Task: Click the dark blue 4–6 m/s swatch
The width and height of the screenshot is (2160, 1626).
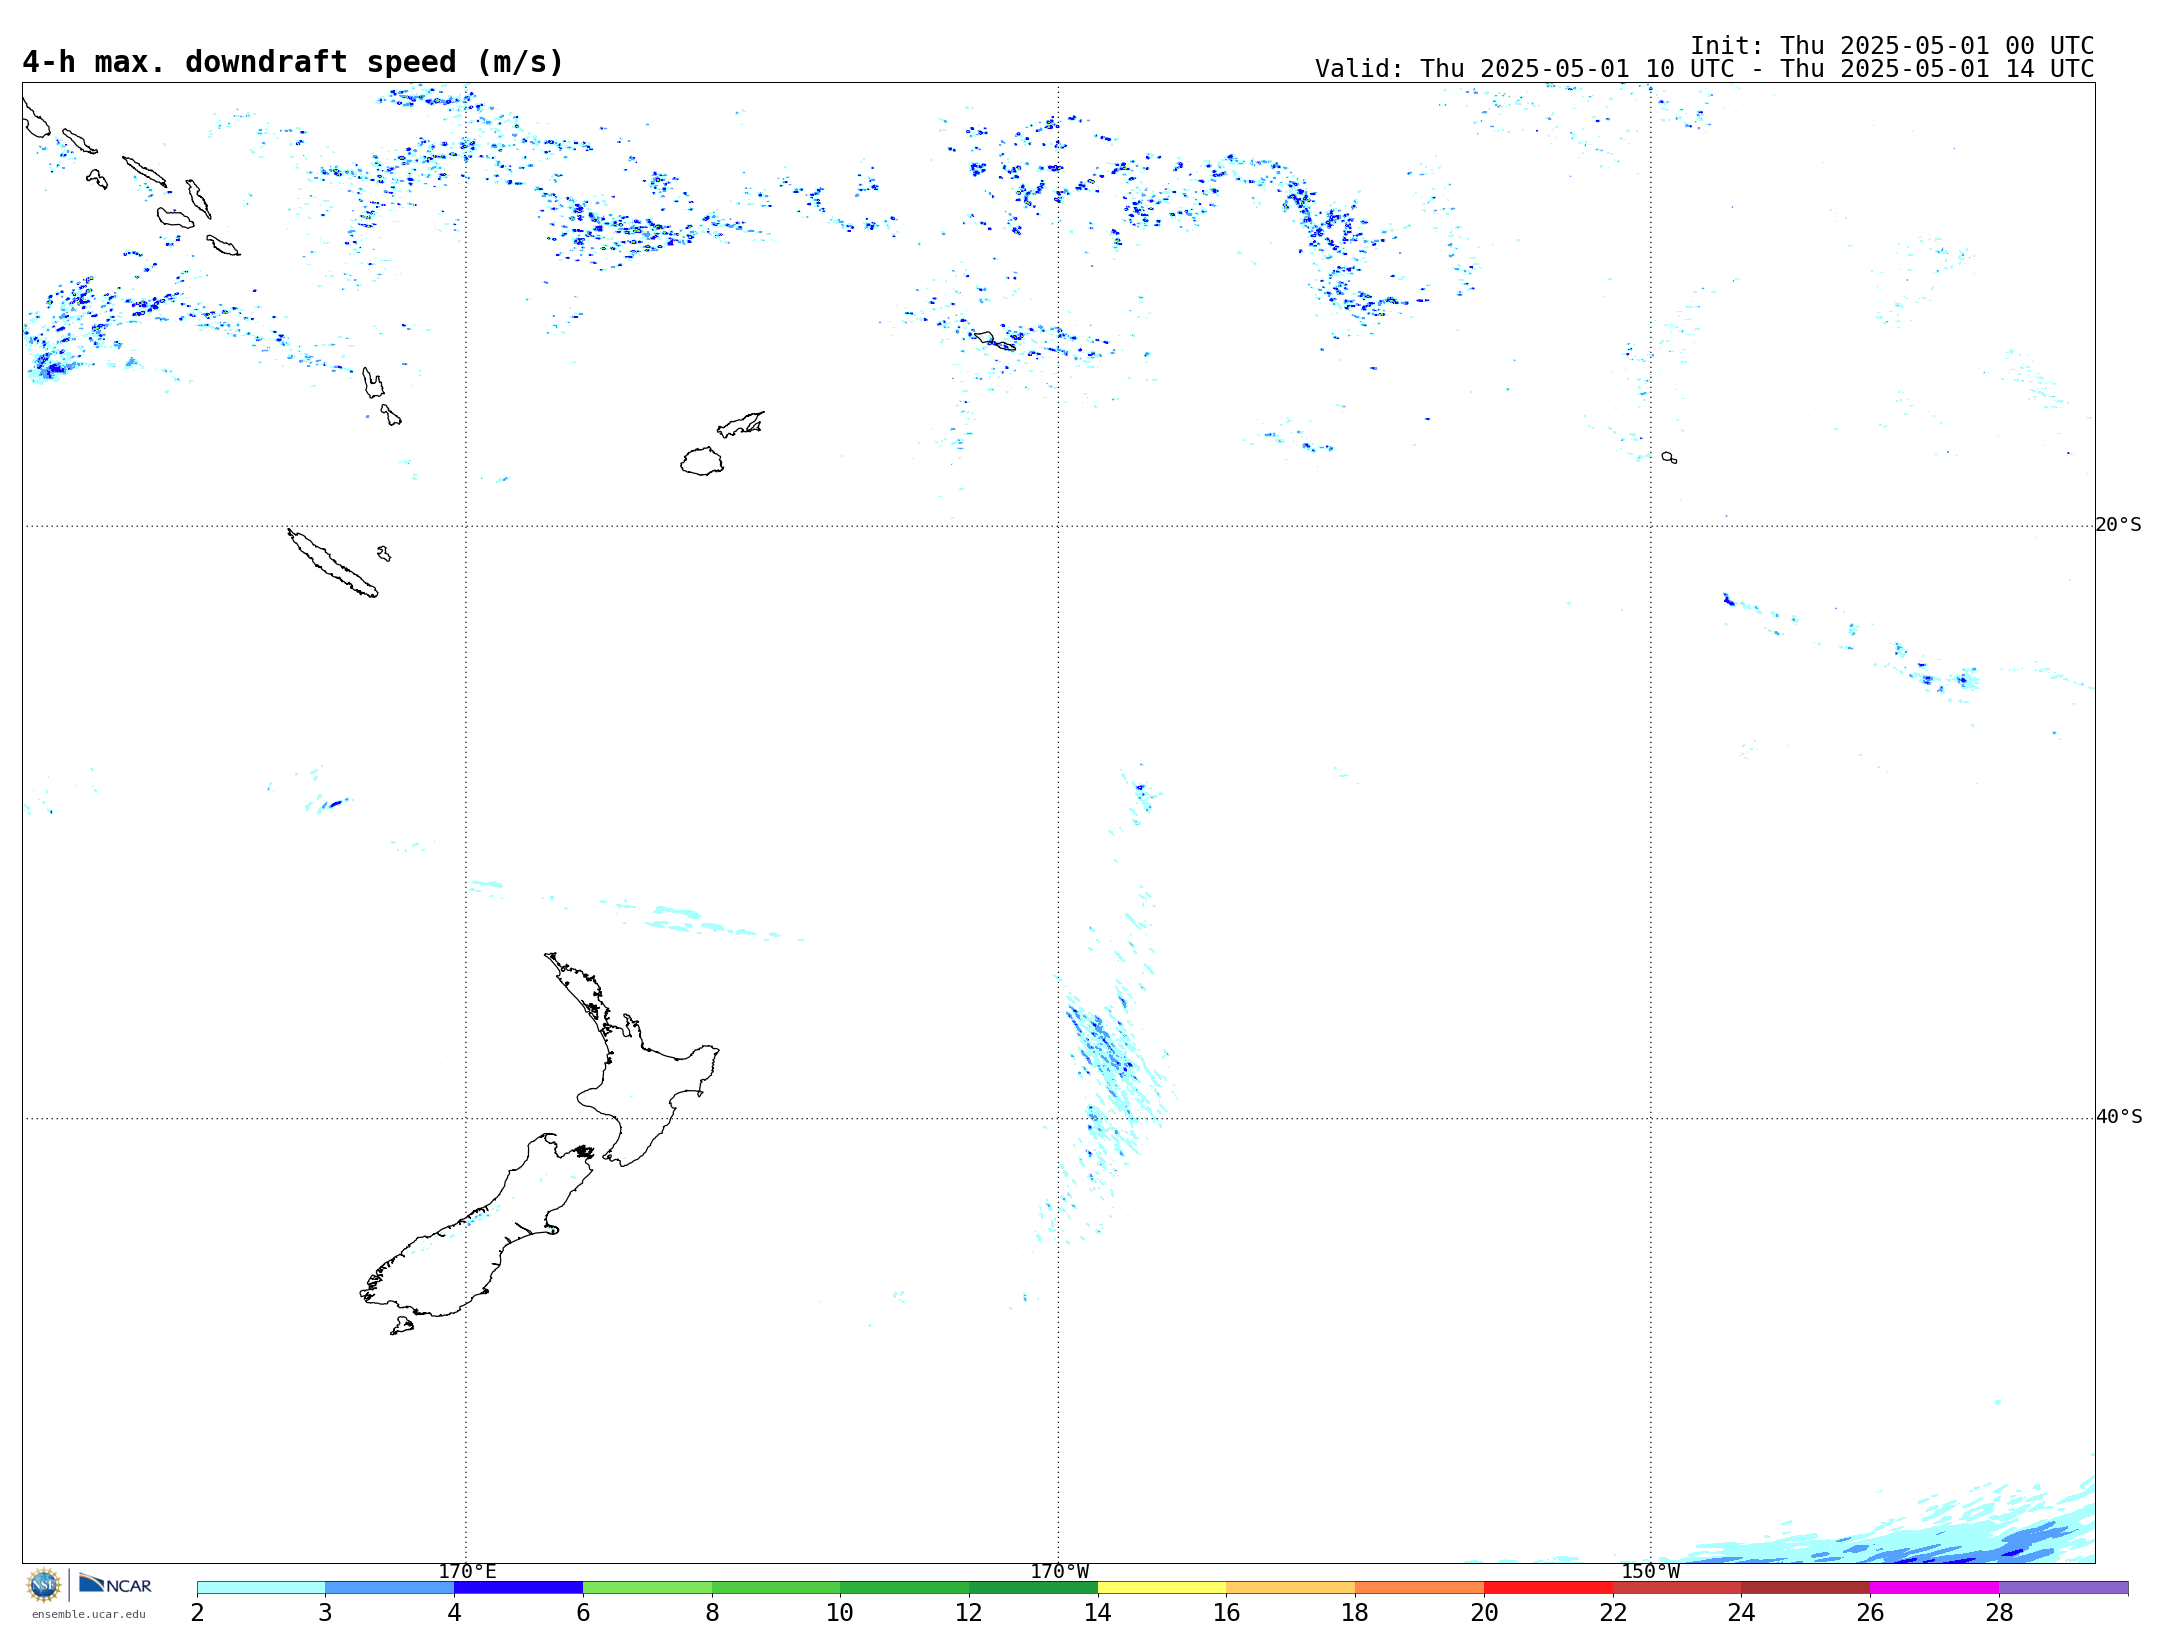Action: [518, 1588]
